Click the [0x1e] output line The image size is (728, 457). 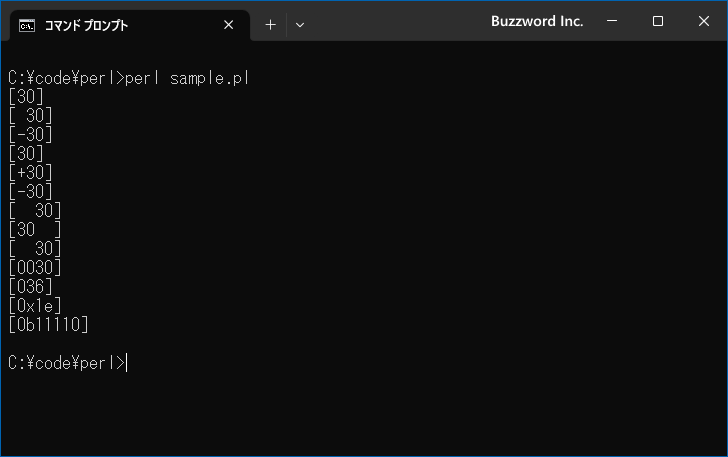click(35, 306)
